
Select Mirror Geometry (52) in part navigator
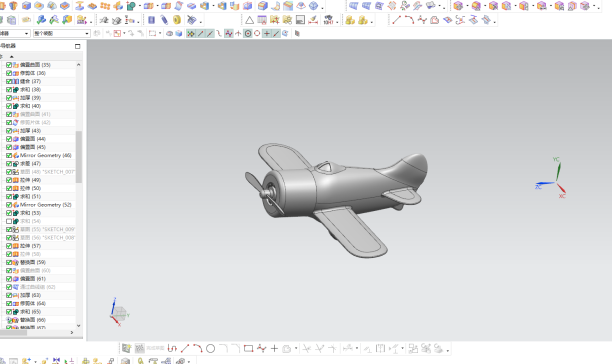pos(46,205)
